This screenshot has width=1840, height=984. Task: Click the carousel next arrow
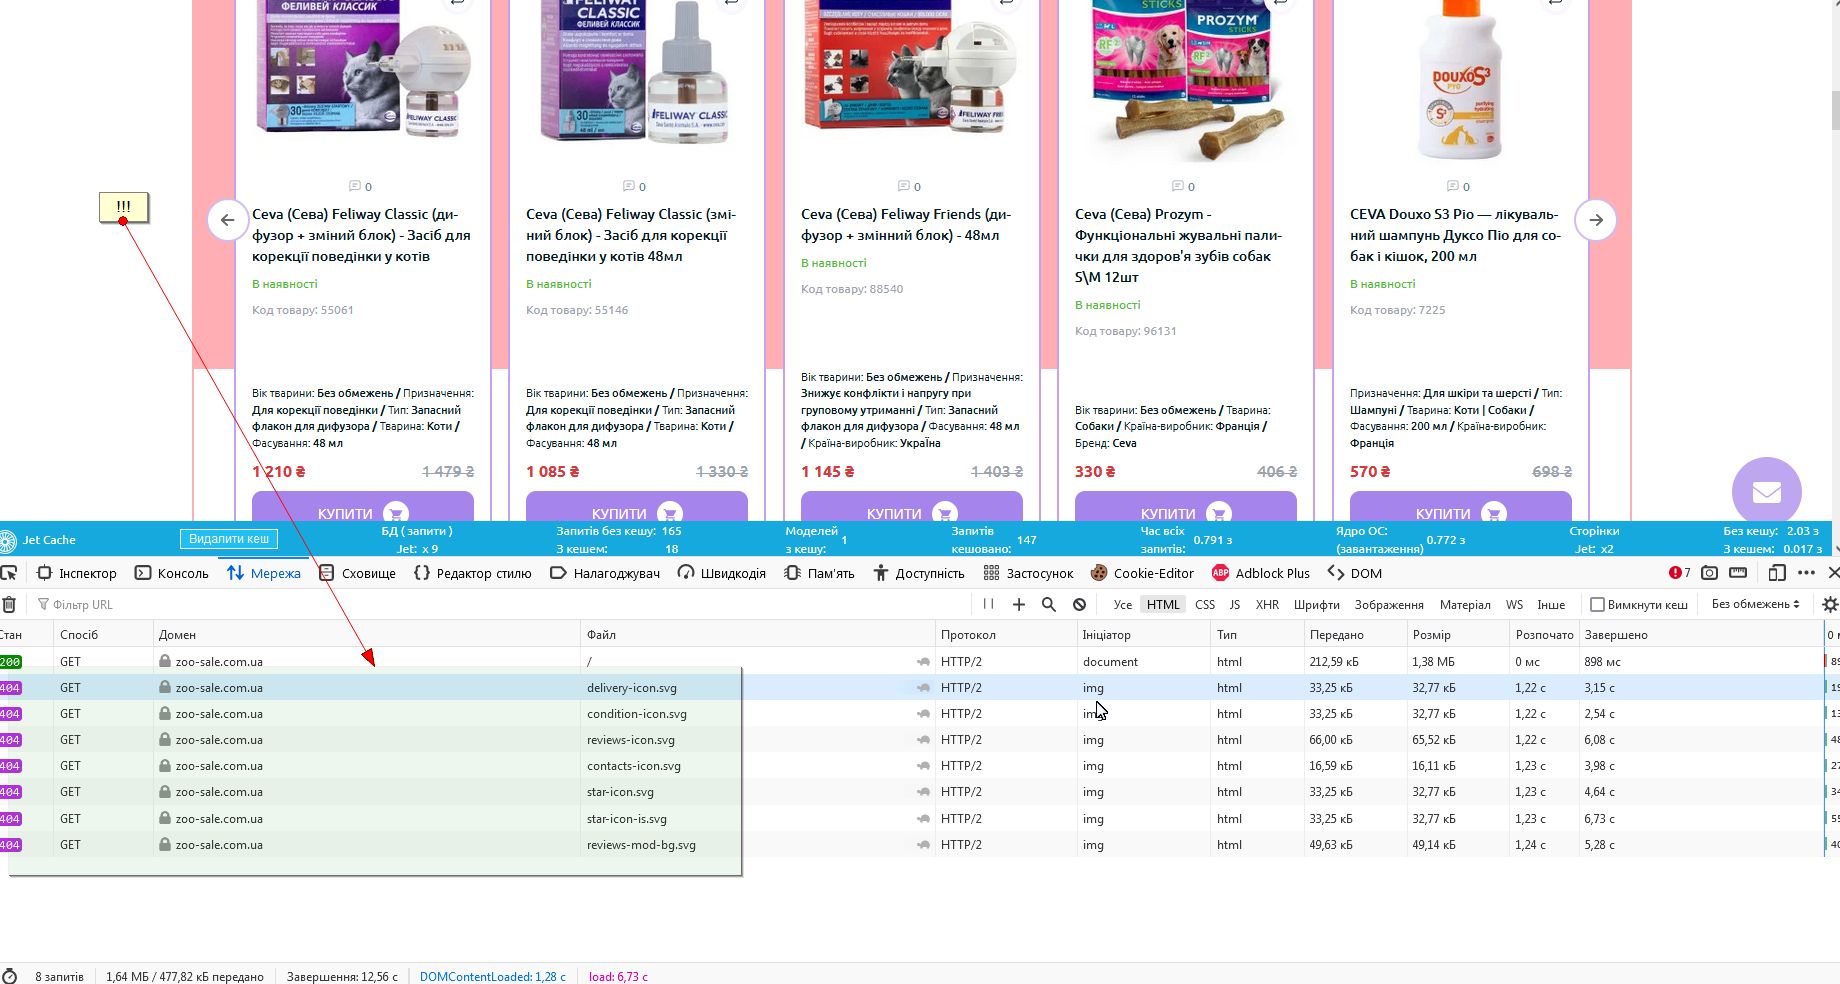click(1596, 220)
